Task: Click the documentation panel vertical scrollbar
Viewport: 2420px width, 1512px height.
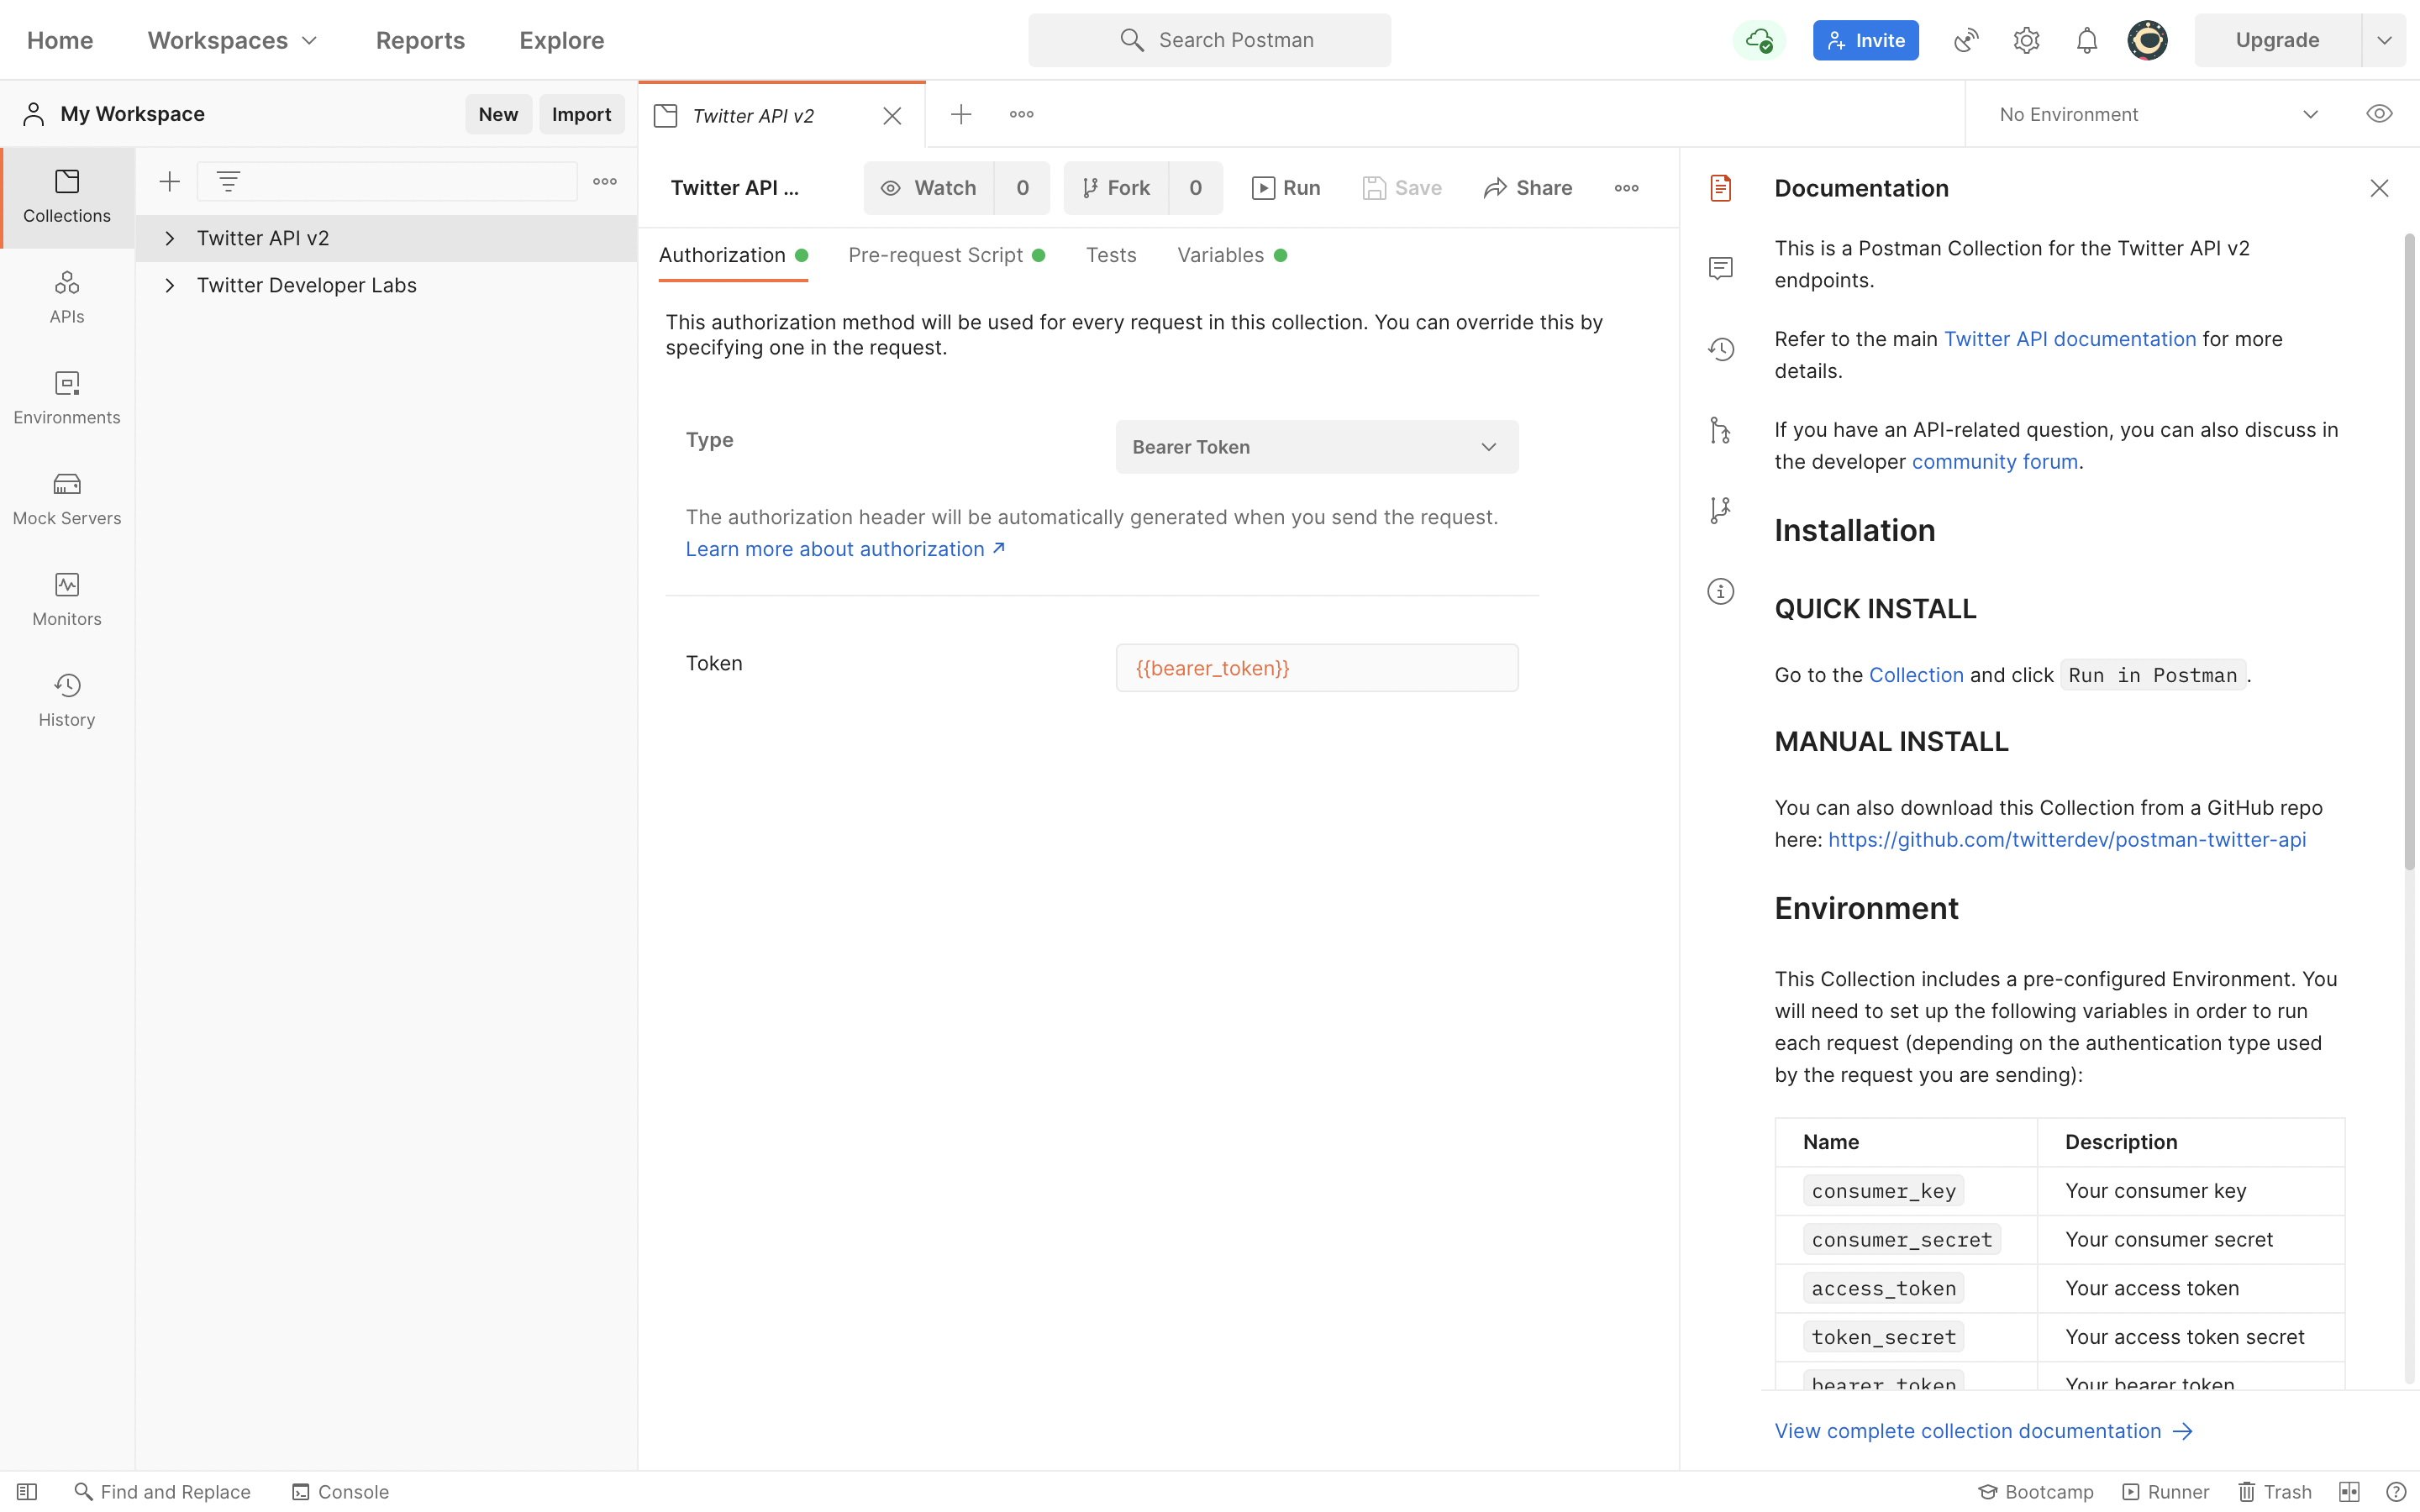Action: (x=2409, y=550)
